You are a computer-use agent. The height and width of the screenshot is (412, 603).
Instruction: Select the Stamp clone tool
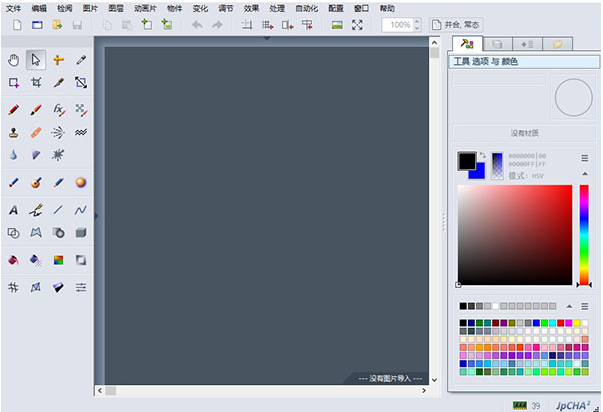coord(14,132)
